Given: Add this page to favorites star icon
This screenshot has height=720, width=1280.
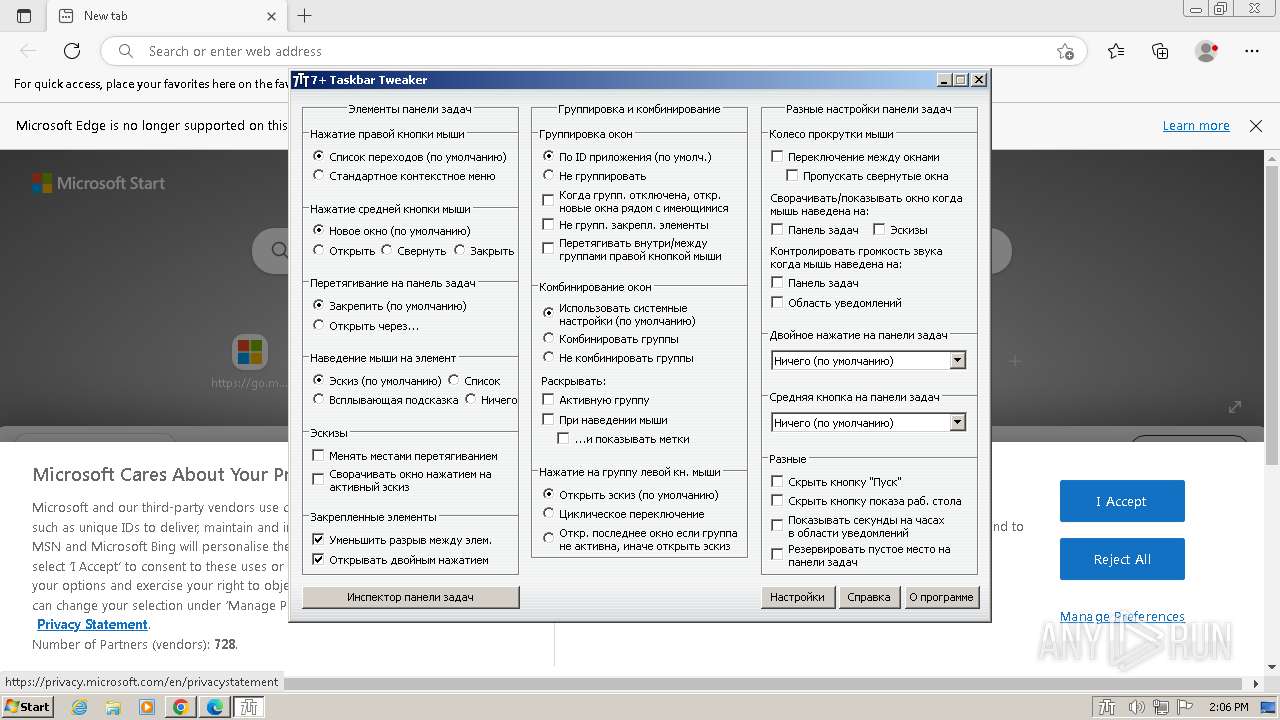Looking at the screenshot, I should 1065,51.
